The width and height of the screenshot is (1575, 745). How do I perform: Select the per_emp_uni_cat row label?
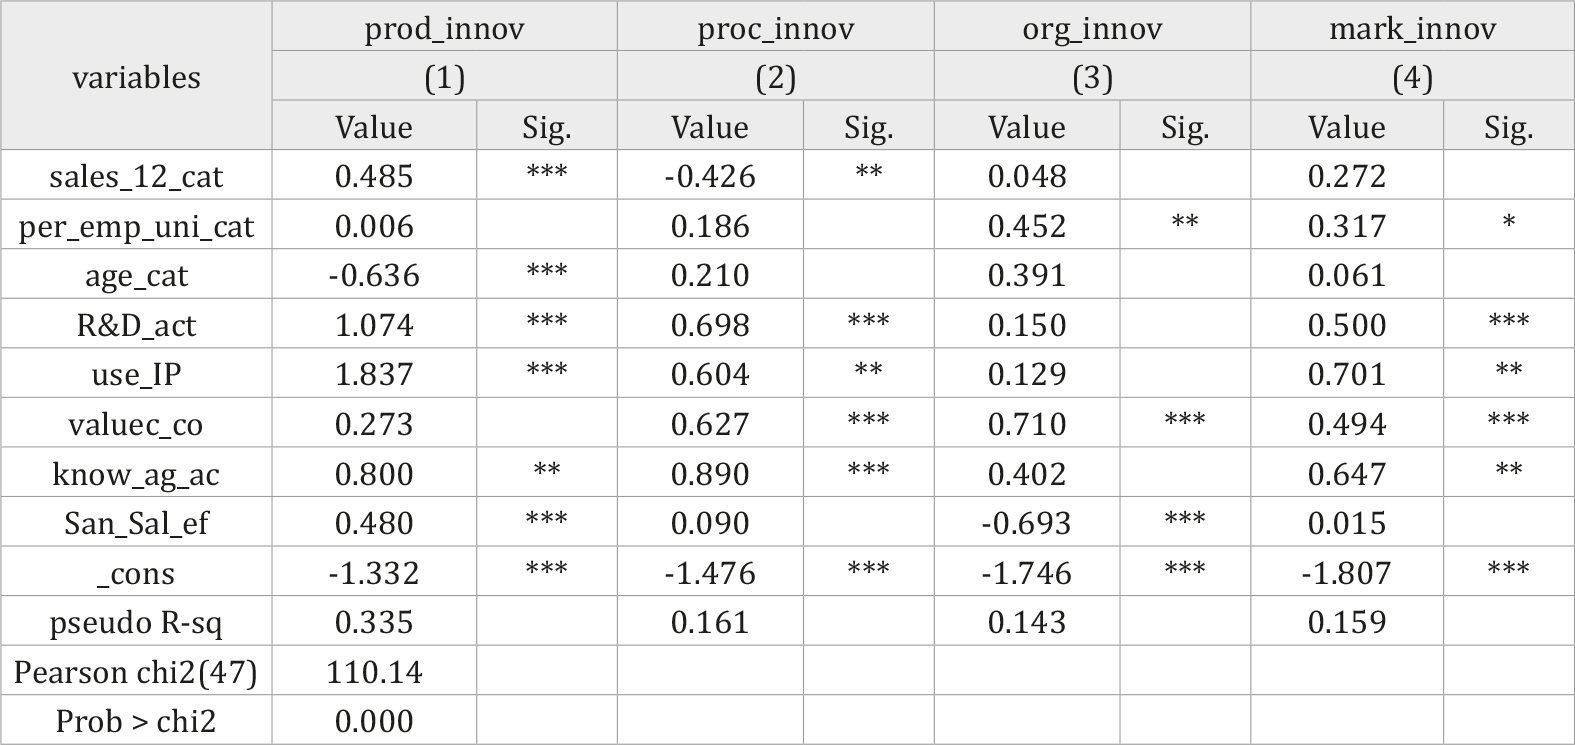[x=137, y=226]
